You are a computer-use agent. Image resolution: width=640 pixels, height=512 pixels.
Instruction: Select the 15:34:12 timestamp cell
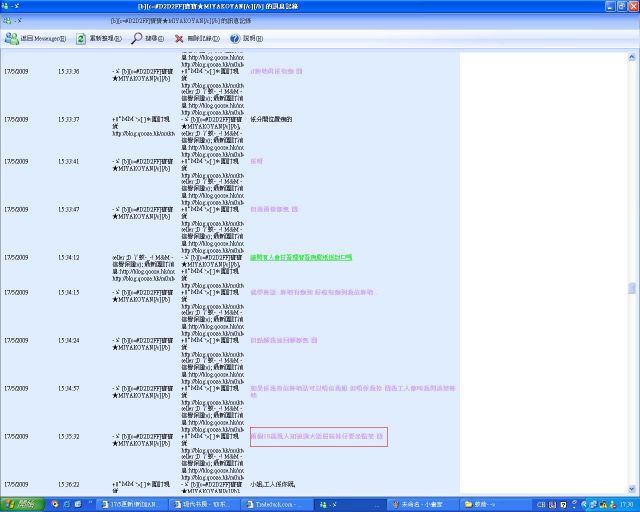tap(68, 258)
